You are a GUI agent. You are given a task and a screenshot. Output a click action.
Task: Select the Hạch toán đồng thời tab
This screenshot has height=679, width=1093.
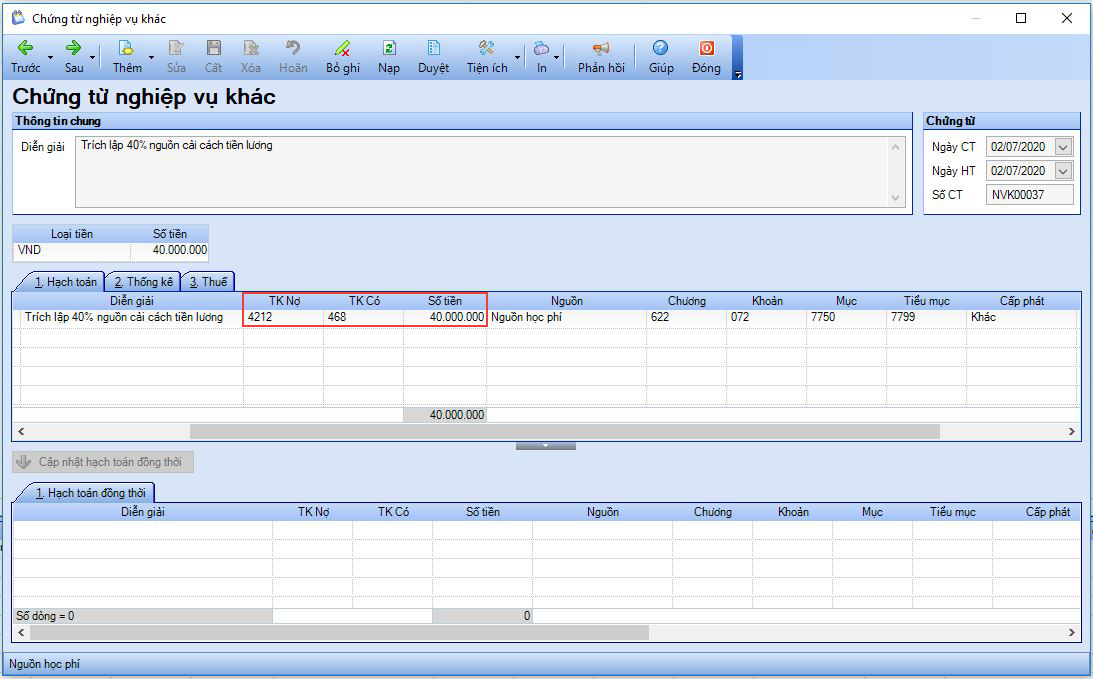tap(90, 493)
